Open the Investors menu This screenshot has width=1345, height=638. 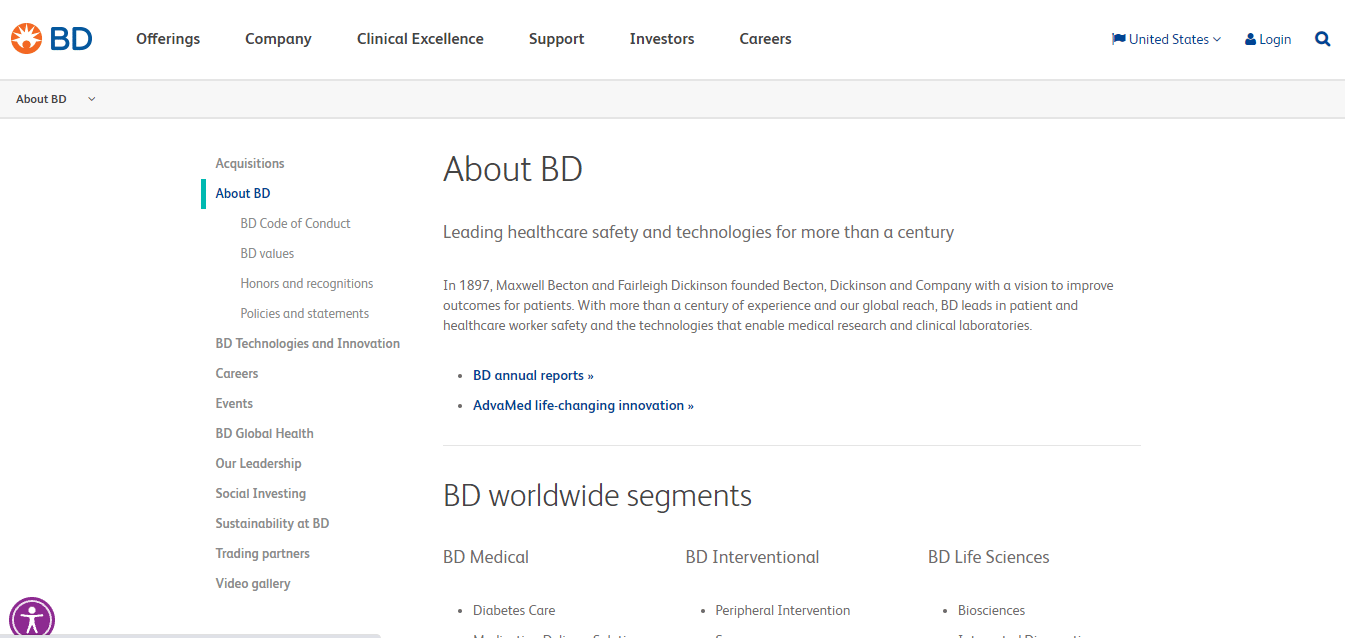pyautogui.click(x=662, y=39)
